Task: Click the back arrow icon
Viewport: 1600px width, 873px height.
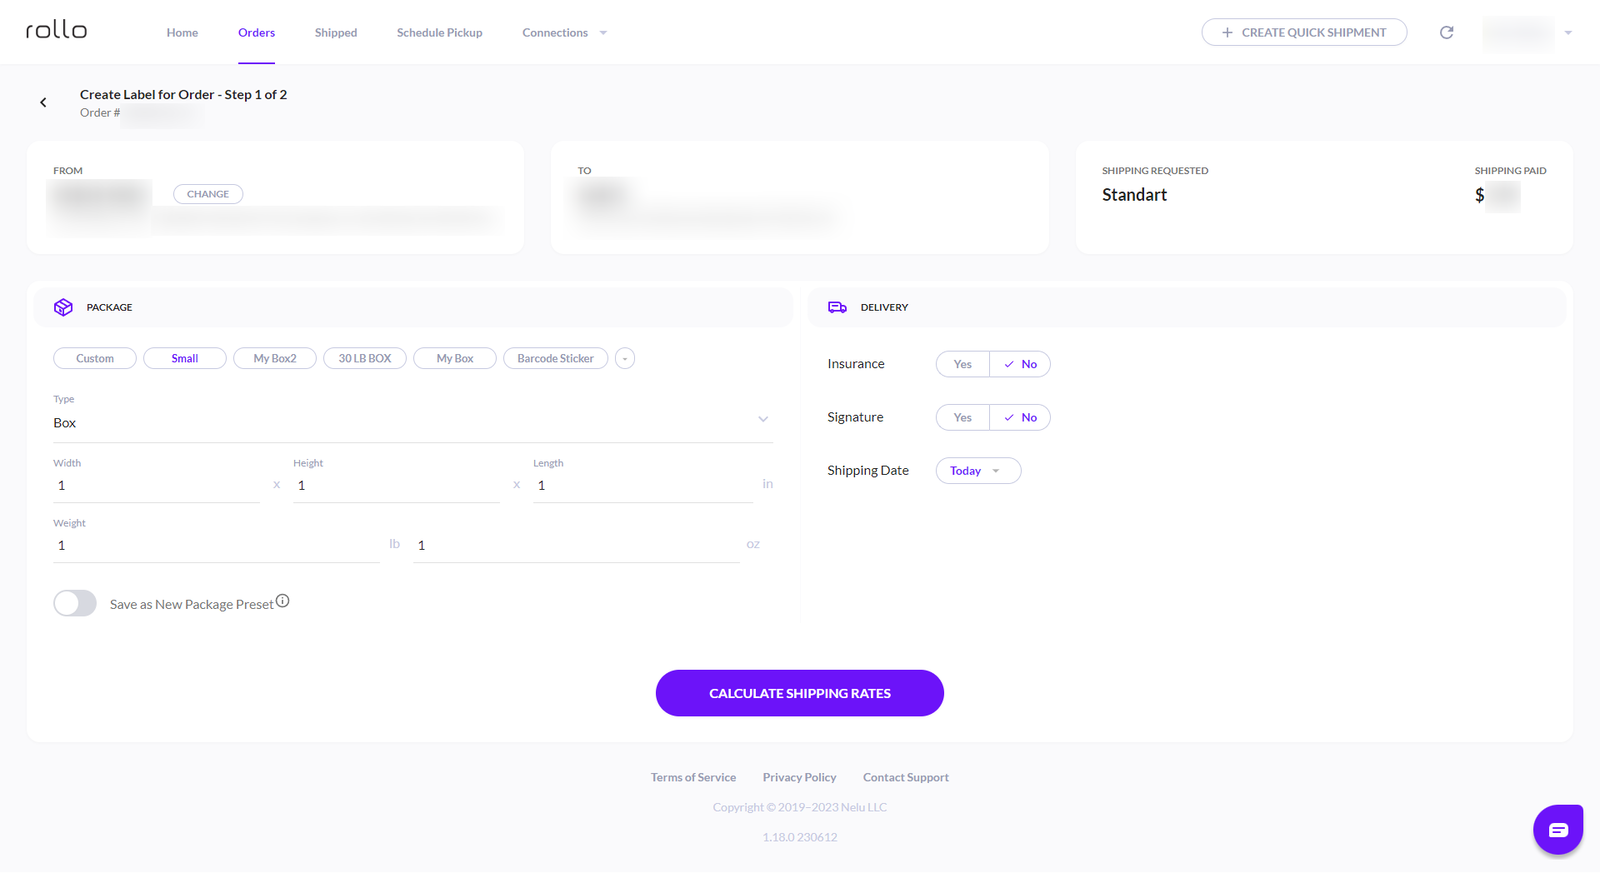Action: [43, 102]
